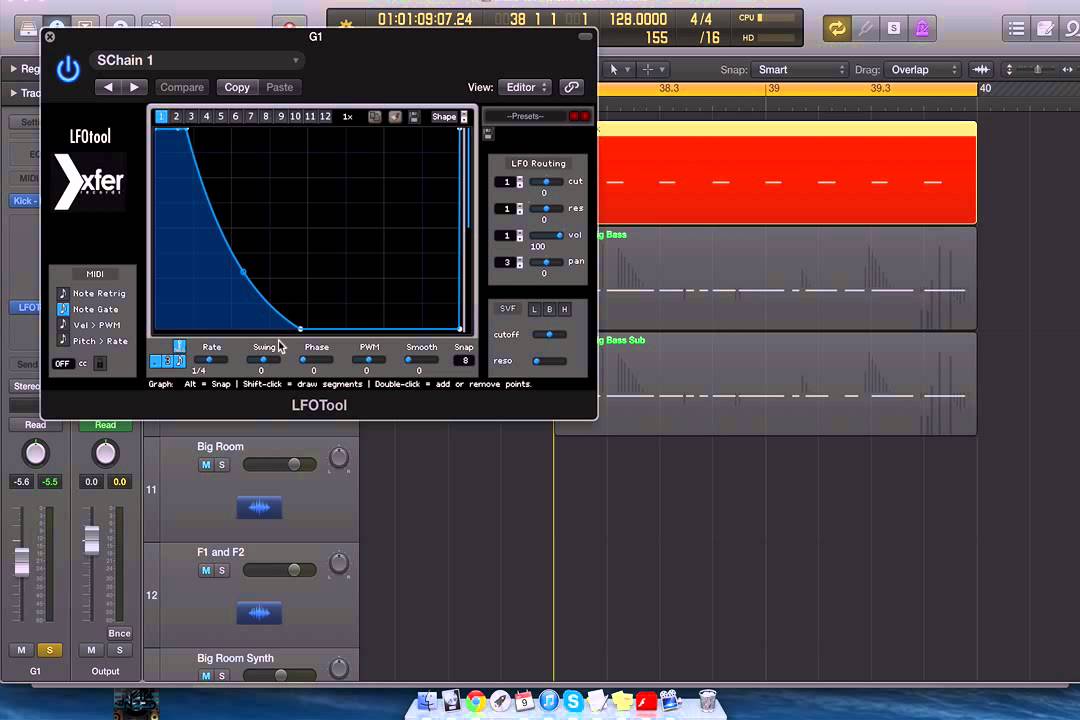
Task: Open the Trash in the Dock
Action: point(707,701)
